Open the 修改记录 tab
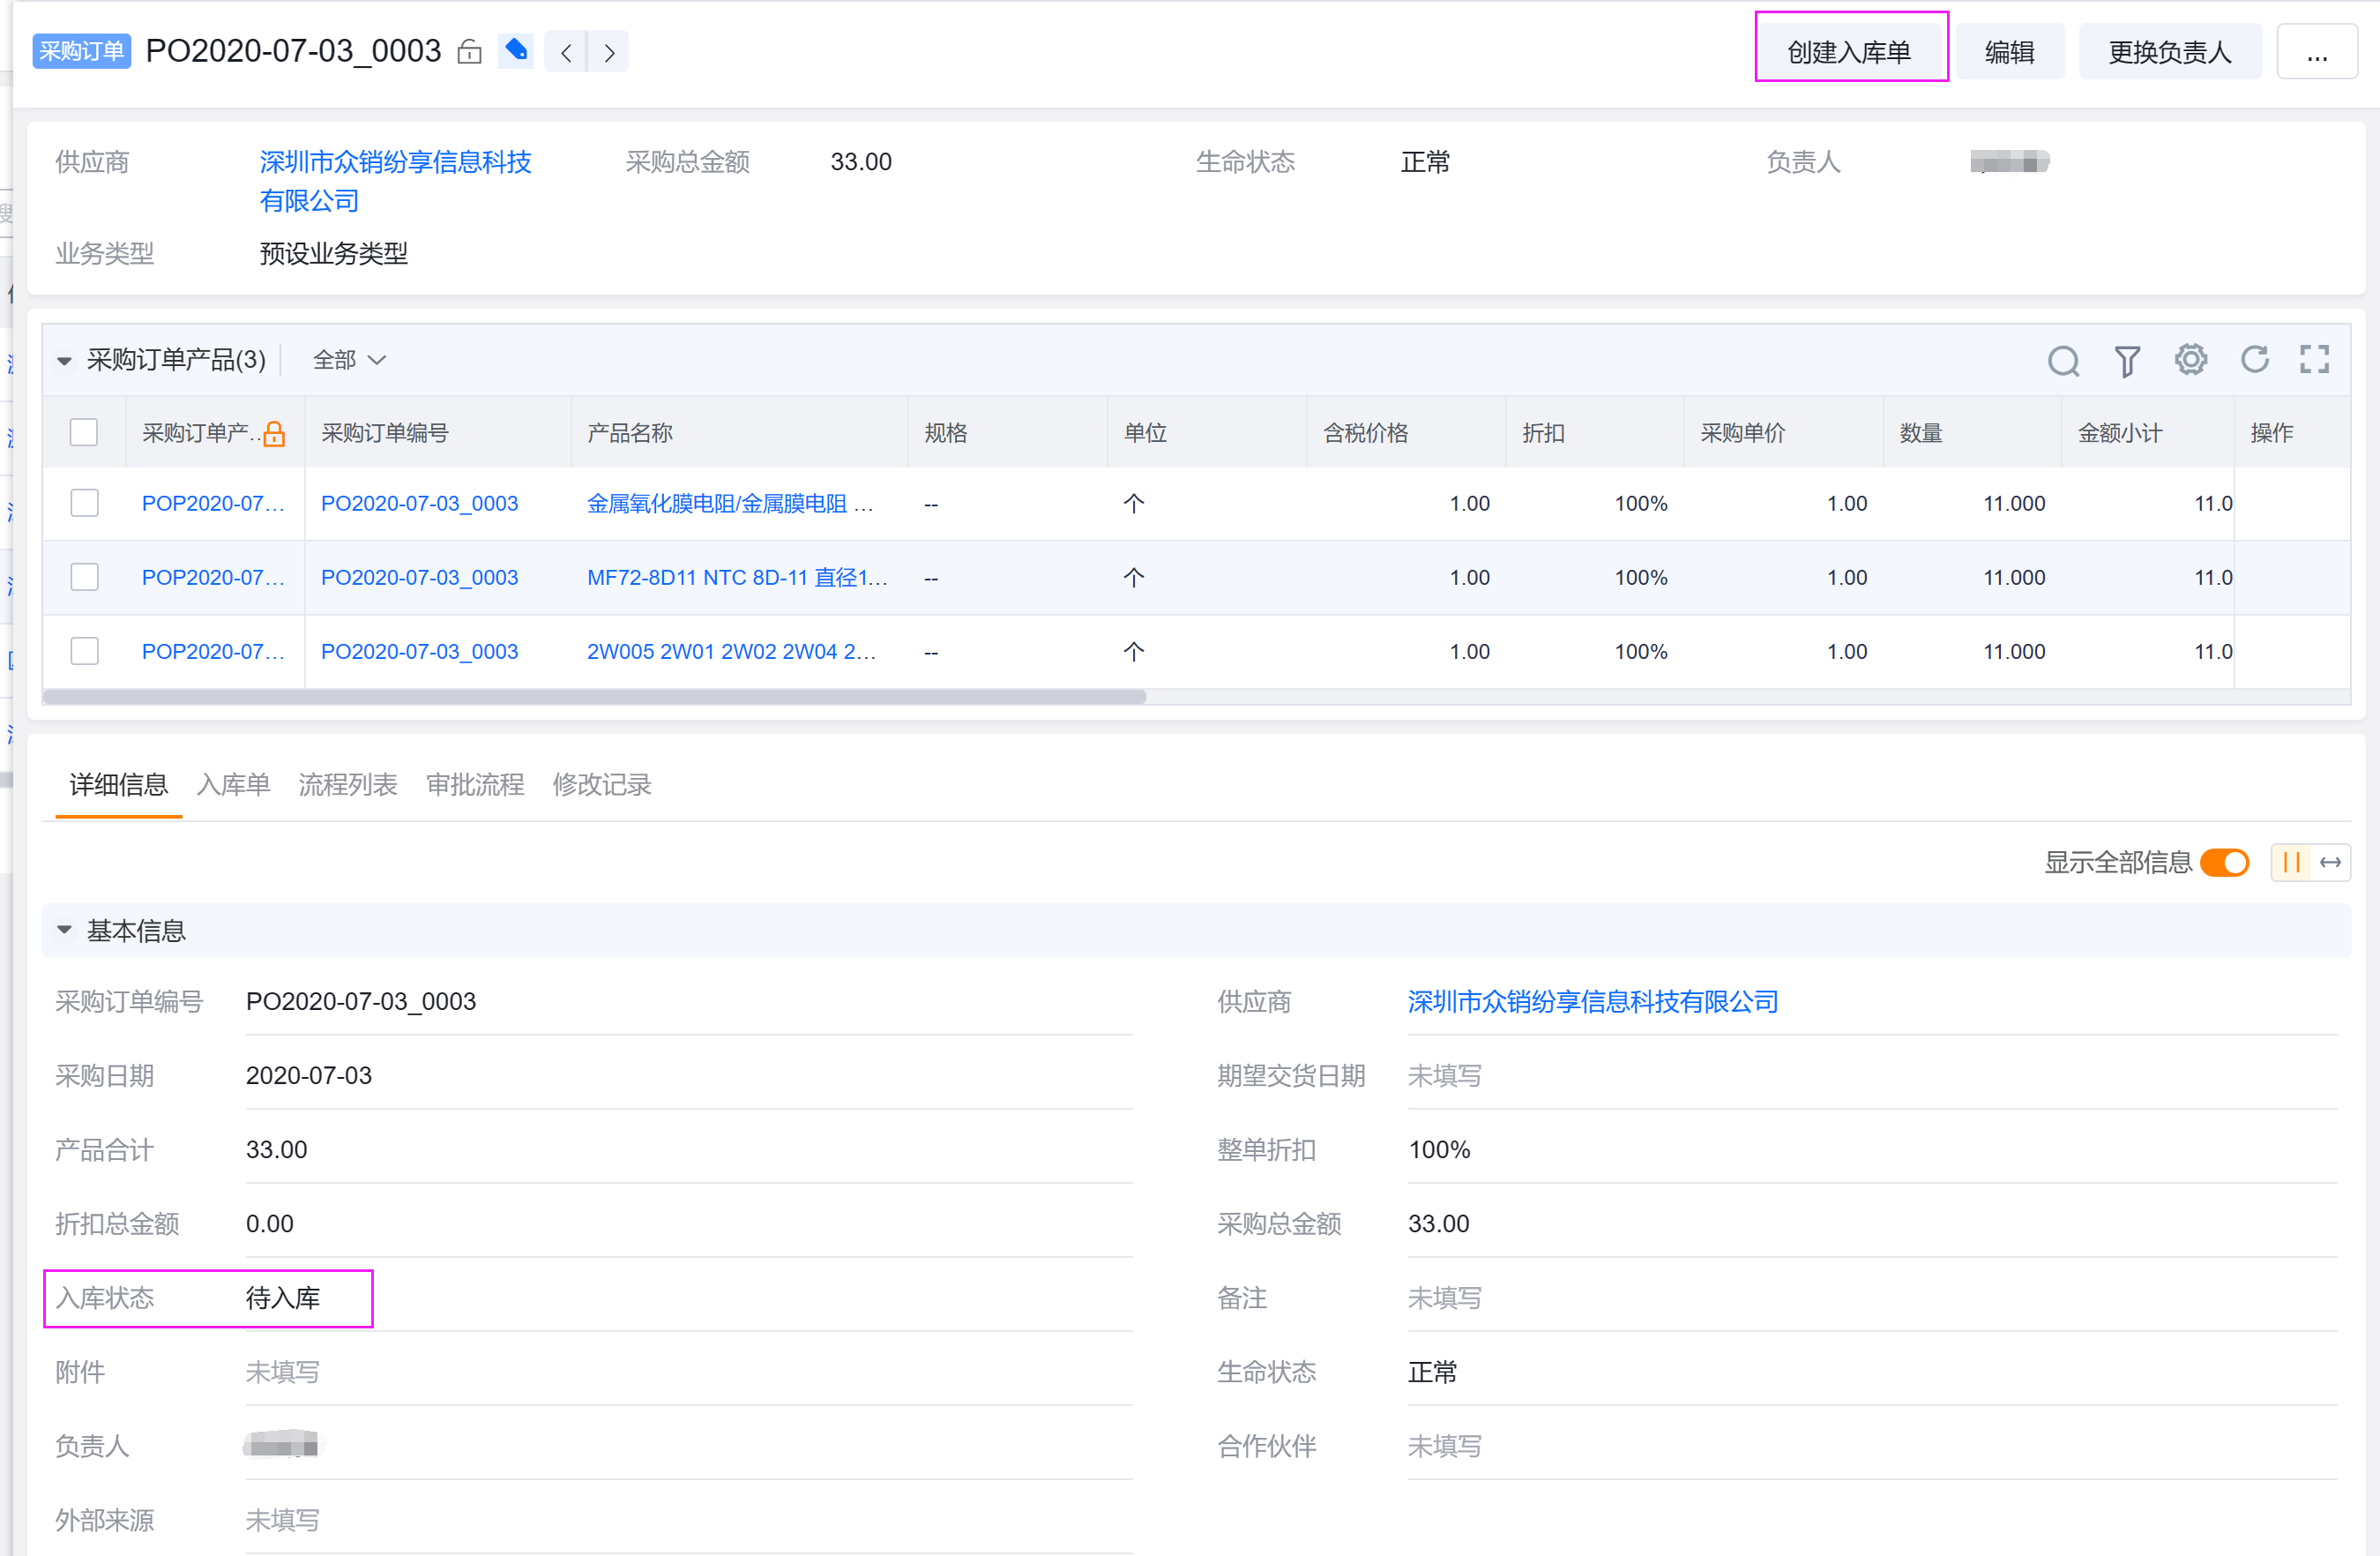This screenshot has width=2380, height=1556. (602, 785)
